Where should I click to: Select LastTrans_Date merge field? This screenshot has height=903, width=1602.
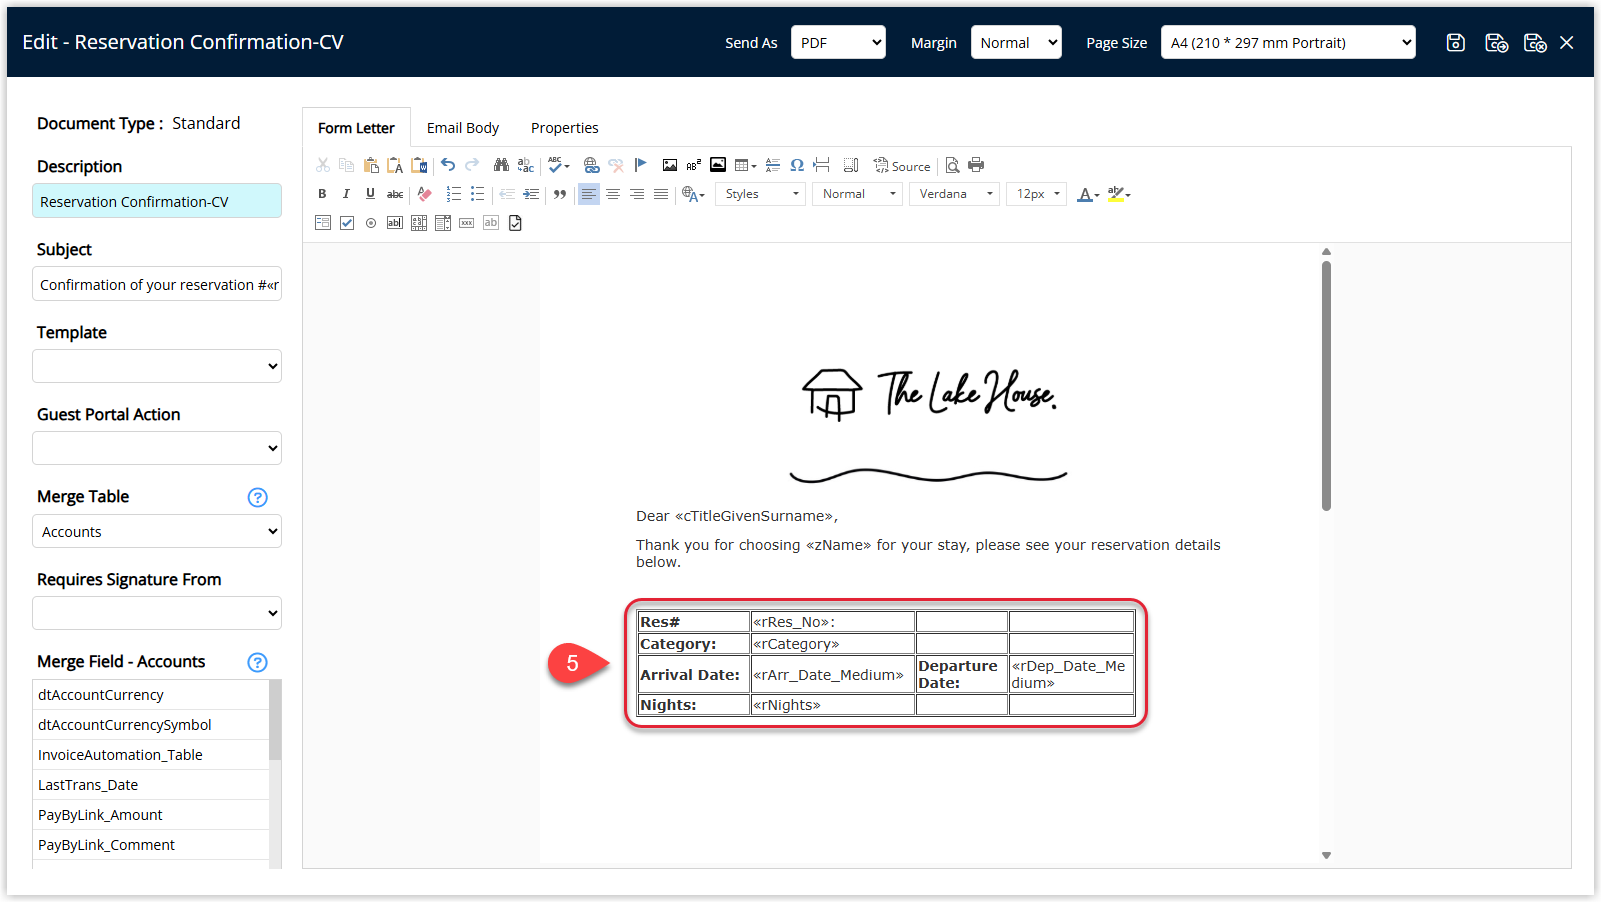[151, 785]
